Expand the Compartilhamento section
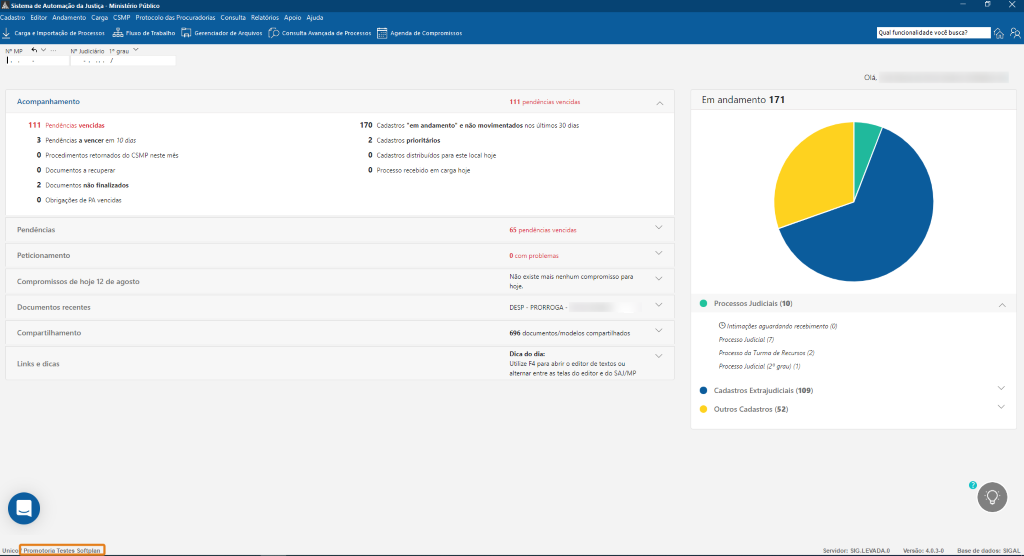The width and height of the screenshot is (1024, 556). click(x=659, y=331)
